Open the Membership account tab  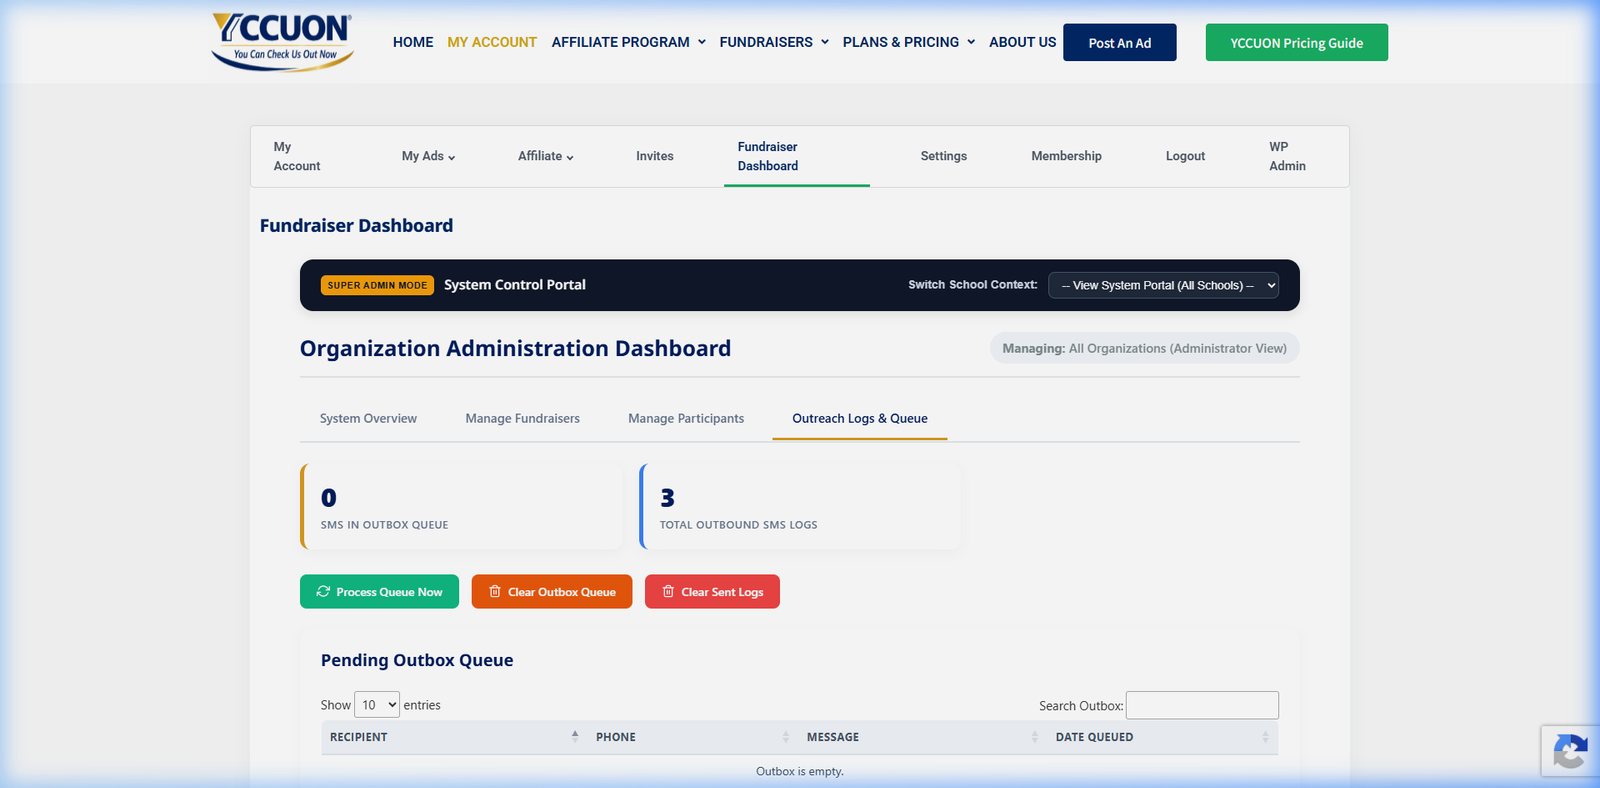[1066, 156]
